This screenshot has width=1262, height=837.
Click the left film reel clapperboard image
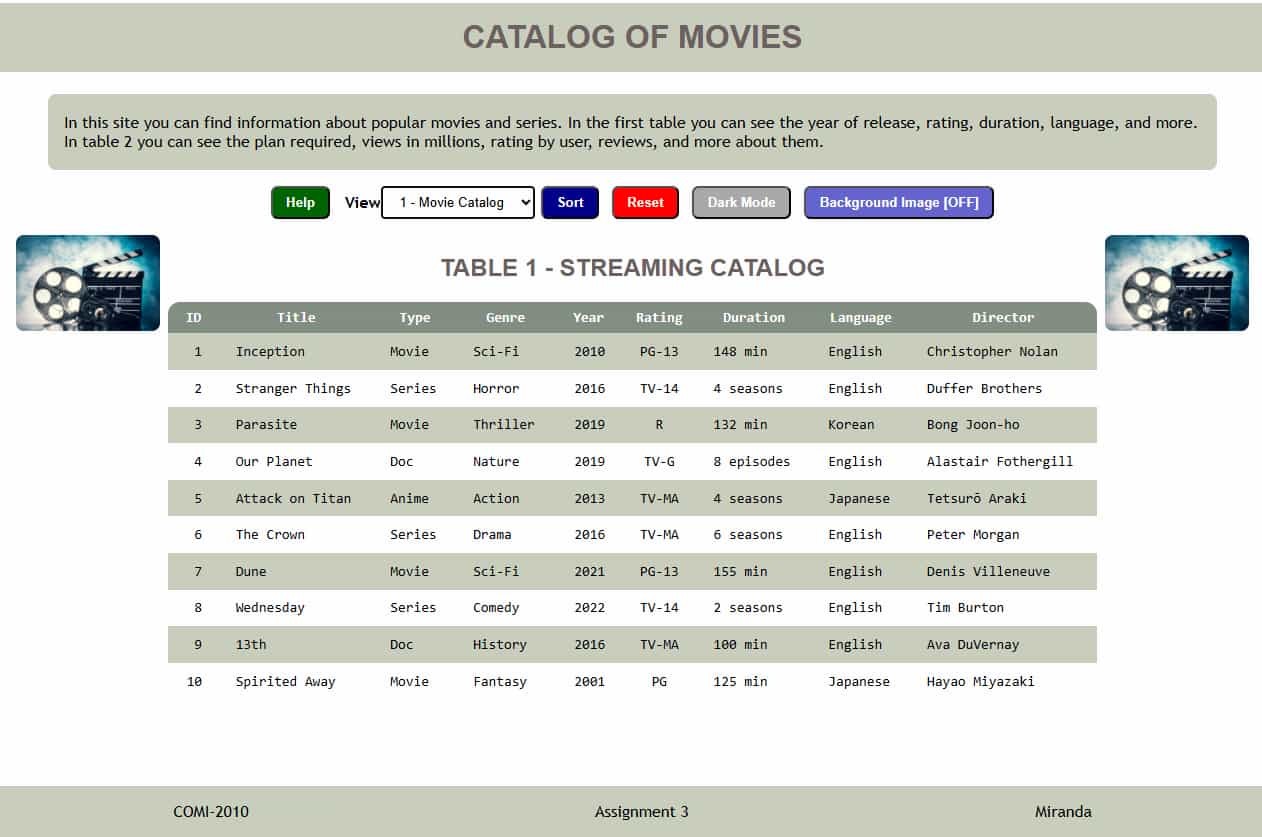(x=88, y=283)
